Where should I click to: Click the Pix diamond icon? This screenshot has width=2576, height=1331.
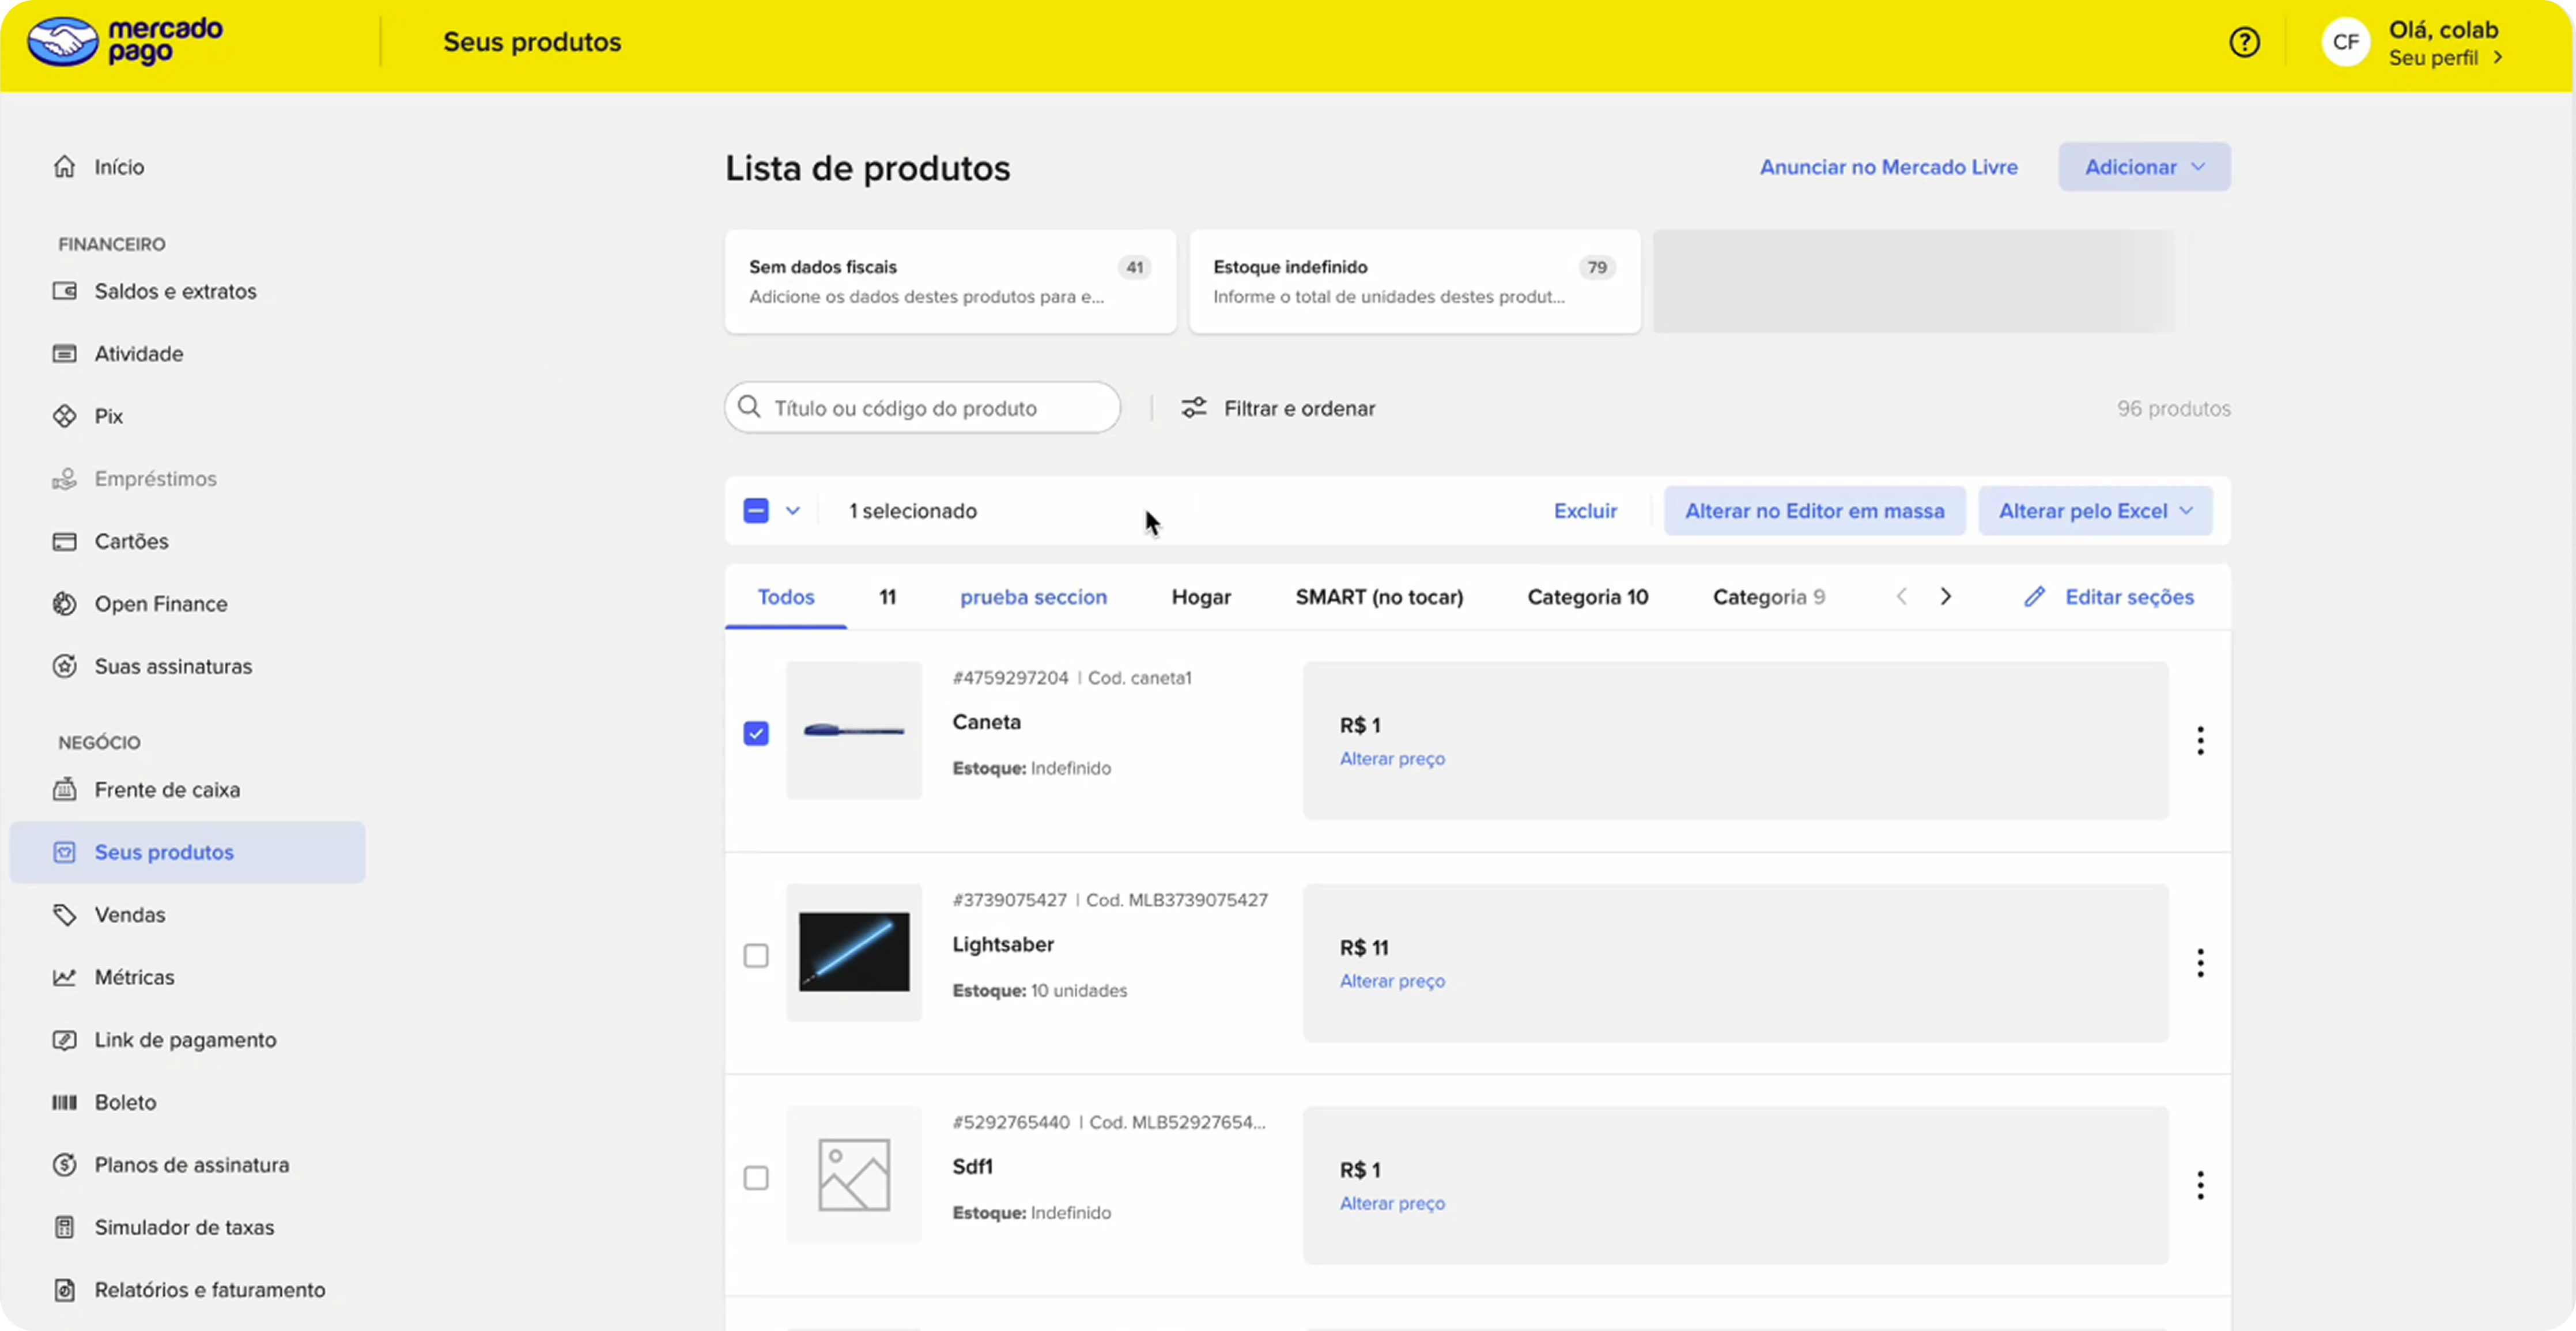pyautogui.click(x=65, y=416)
